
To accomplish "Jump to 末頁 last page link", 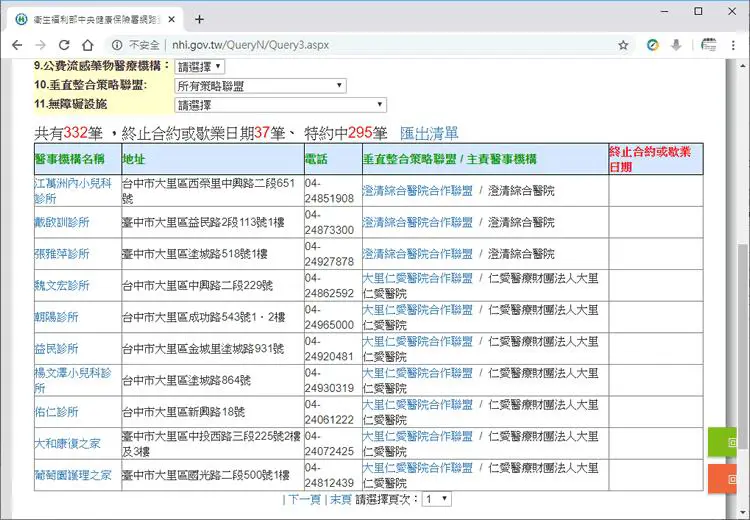I will 341,499.
